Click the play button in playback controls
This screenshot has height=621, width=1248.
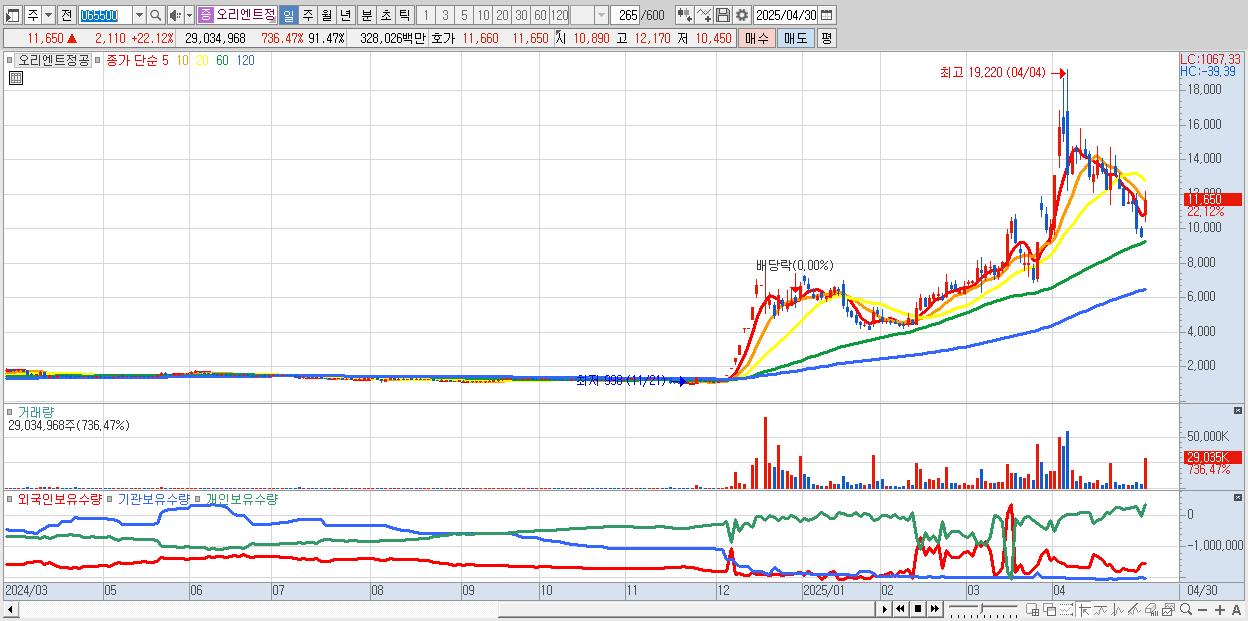point(885,609)
